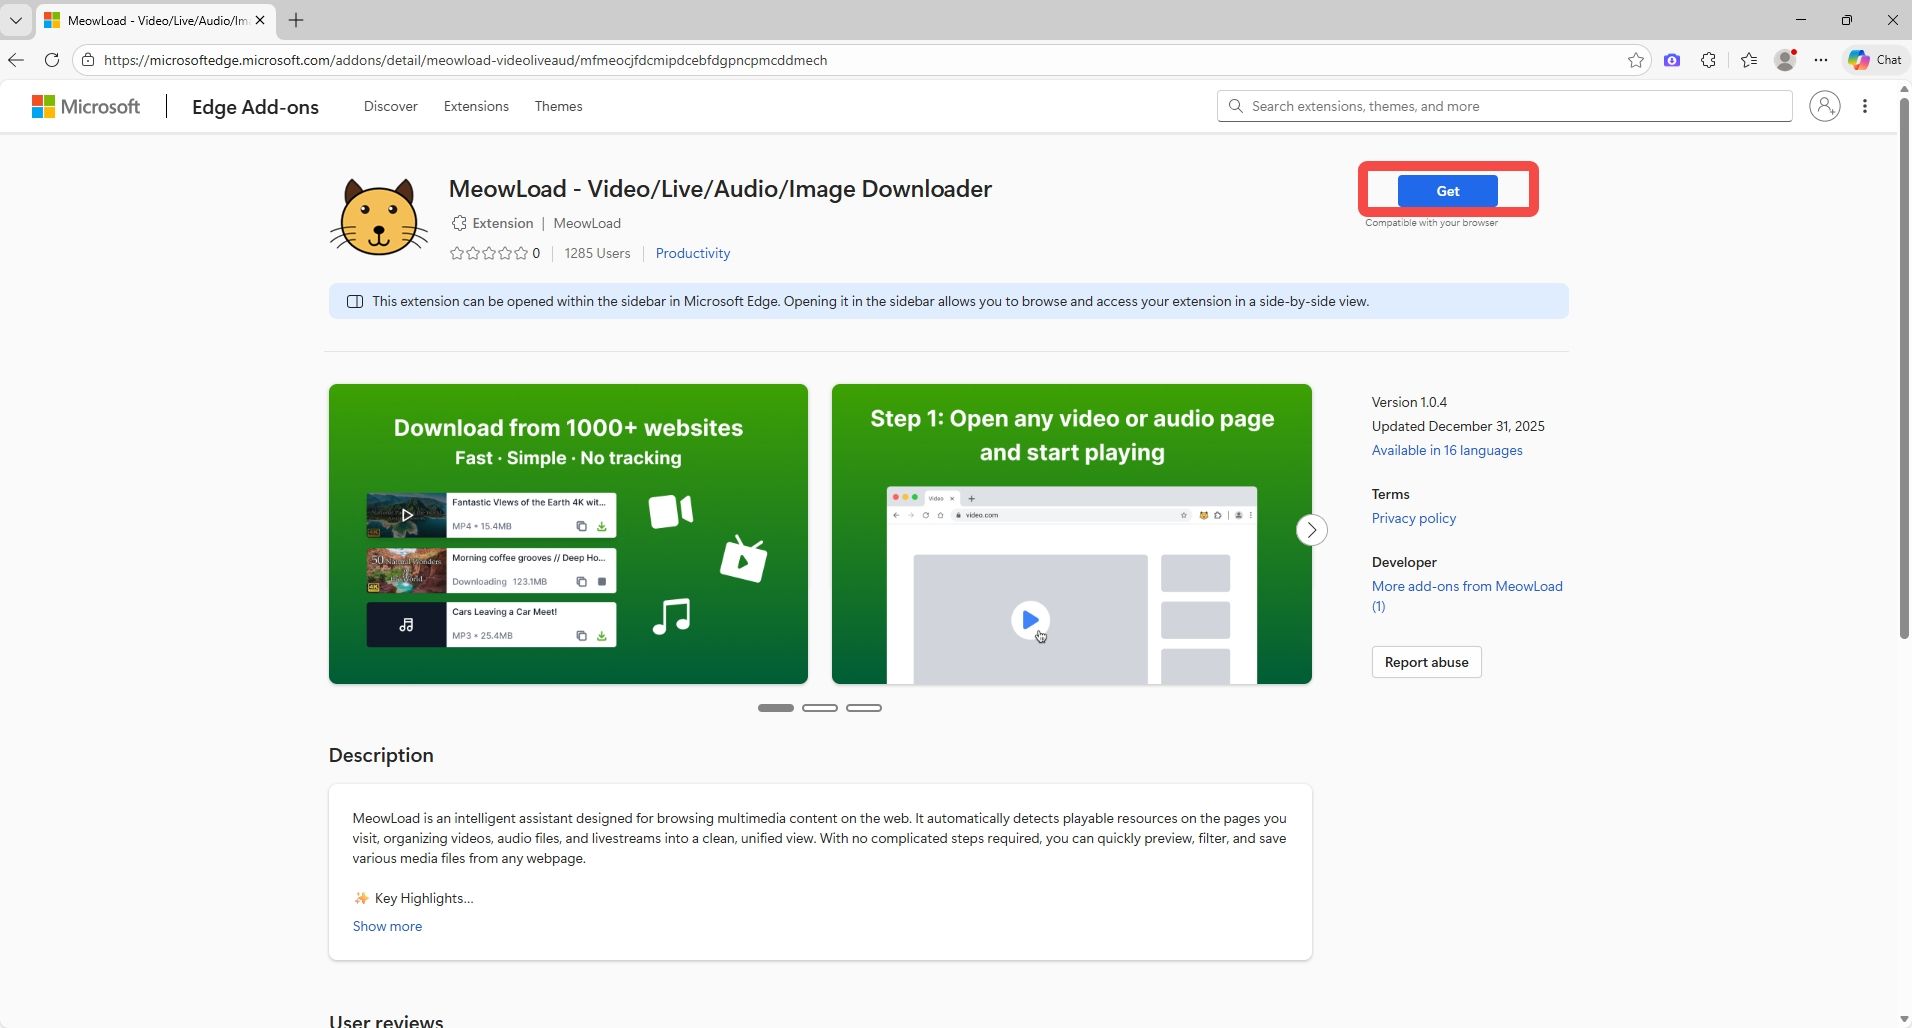Viewport: 1912px width, 1028px height.
Task: Expand description with Show more
Action: coord(387,926)
